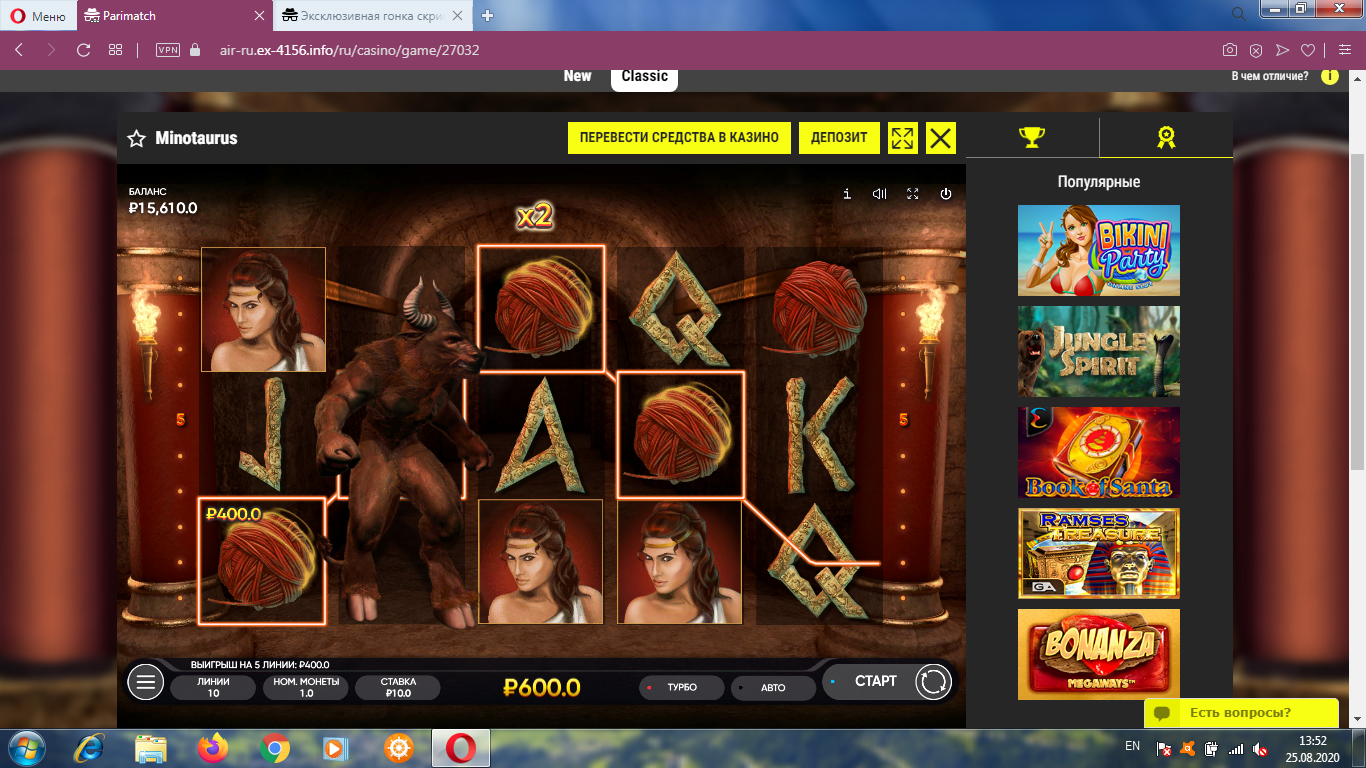Click ПЕРЕВЕСТИ СРЕДСТВА В КАЗИНО button
1366x768 pixels.
pyautogui.click(x=679, y=138)
